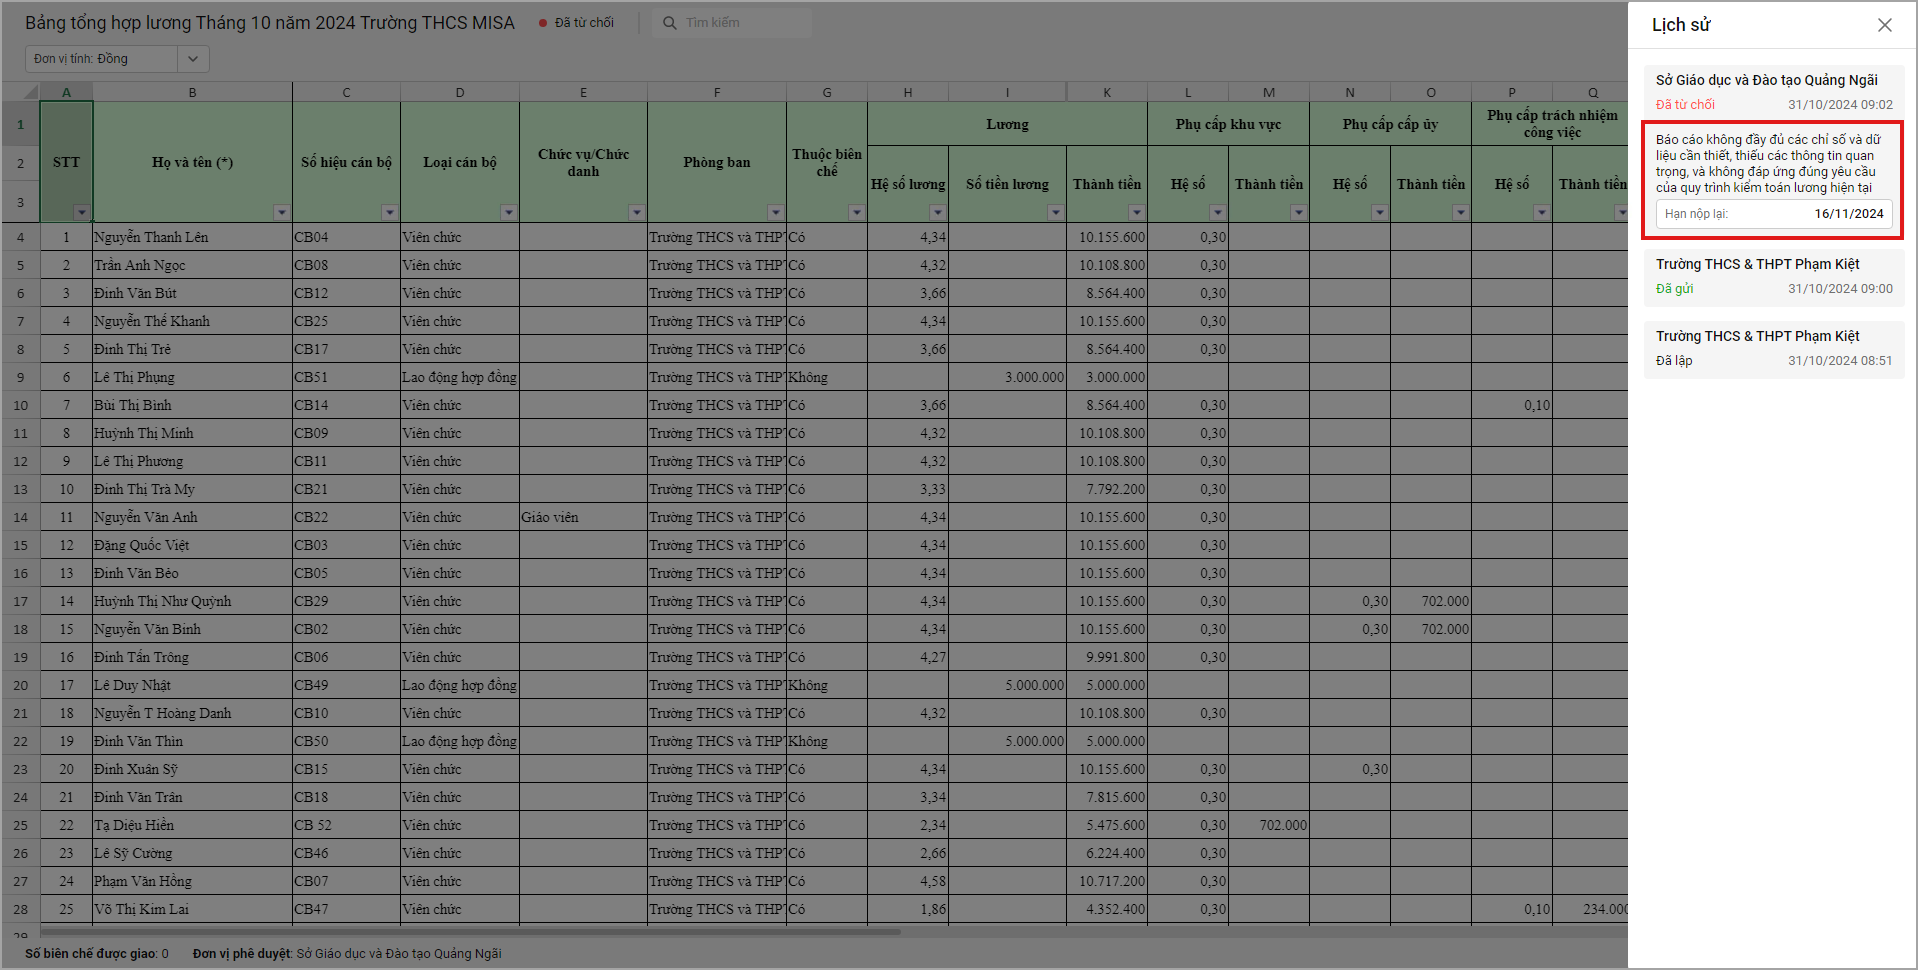Close the Lịch sử history panel
The width and height of the screenshot is (1918, 970).
[x=1884, y=25]
